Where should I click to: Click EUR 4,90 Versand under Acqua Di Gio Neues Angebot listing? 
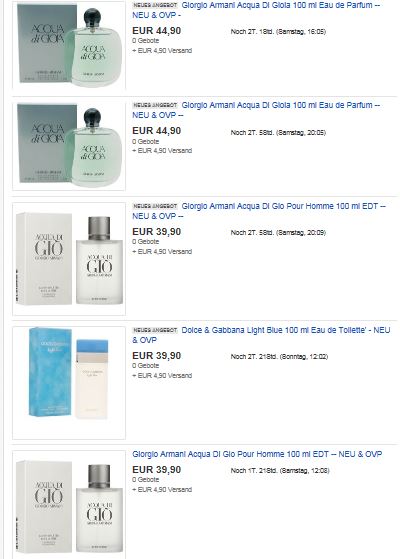pos(162,252)
